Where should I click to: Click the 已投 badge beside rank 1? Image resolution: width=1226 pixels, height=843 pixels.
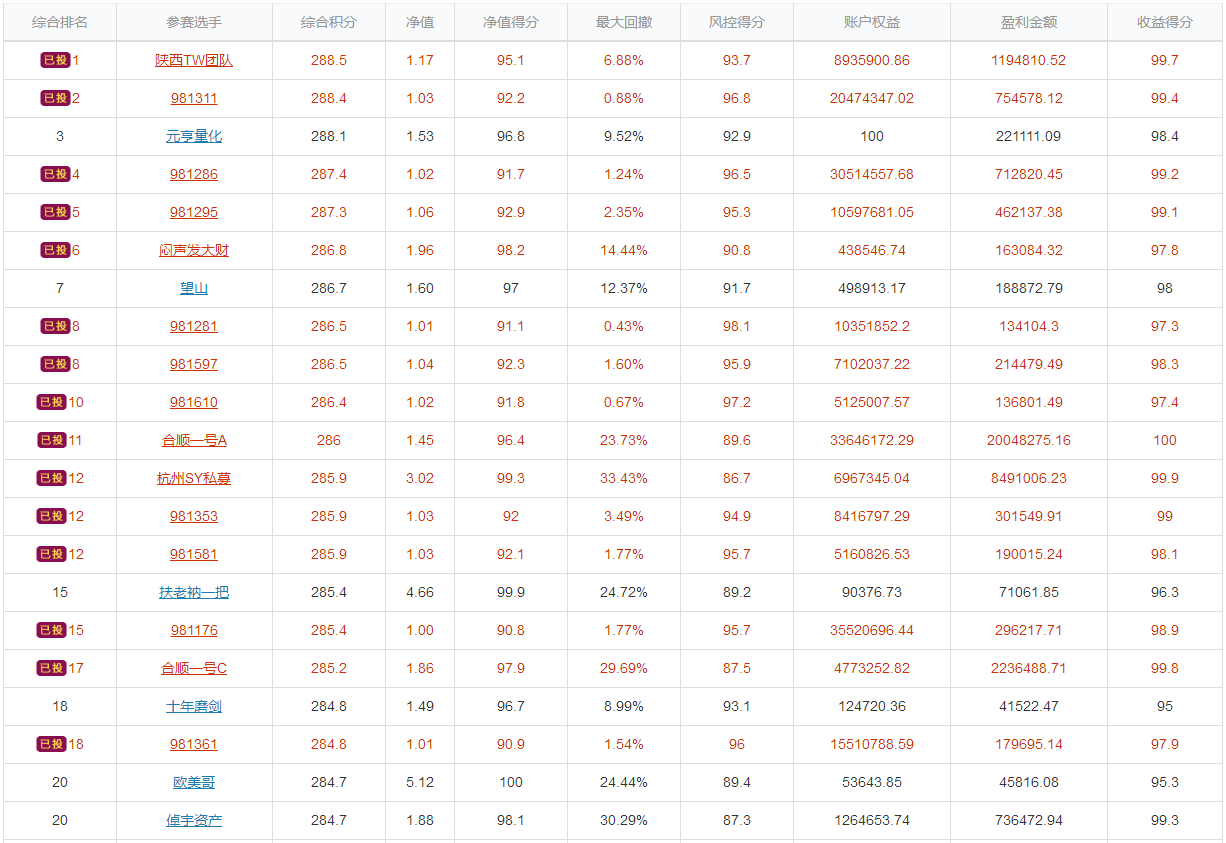pyautogui.click(x=55, y=60)
